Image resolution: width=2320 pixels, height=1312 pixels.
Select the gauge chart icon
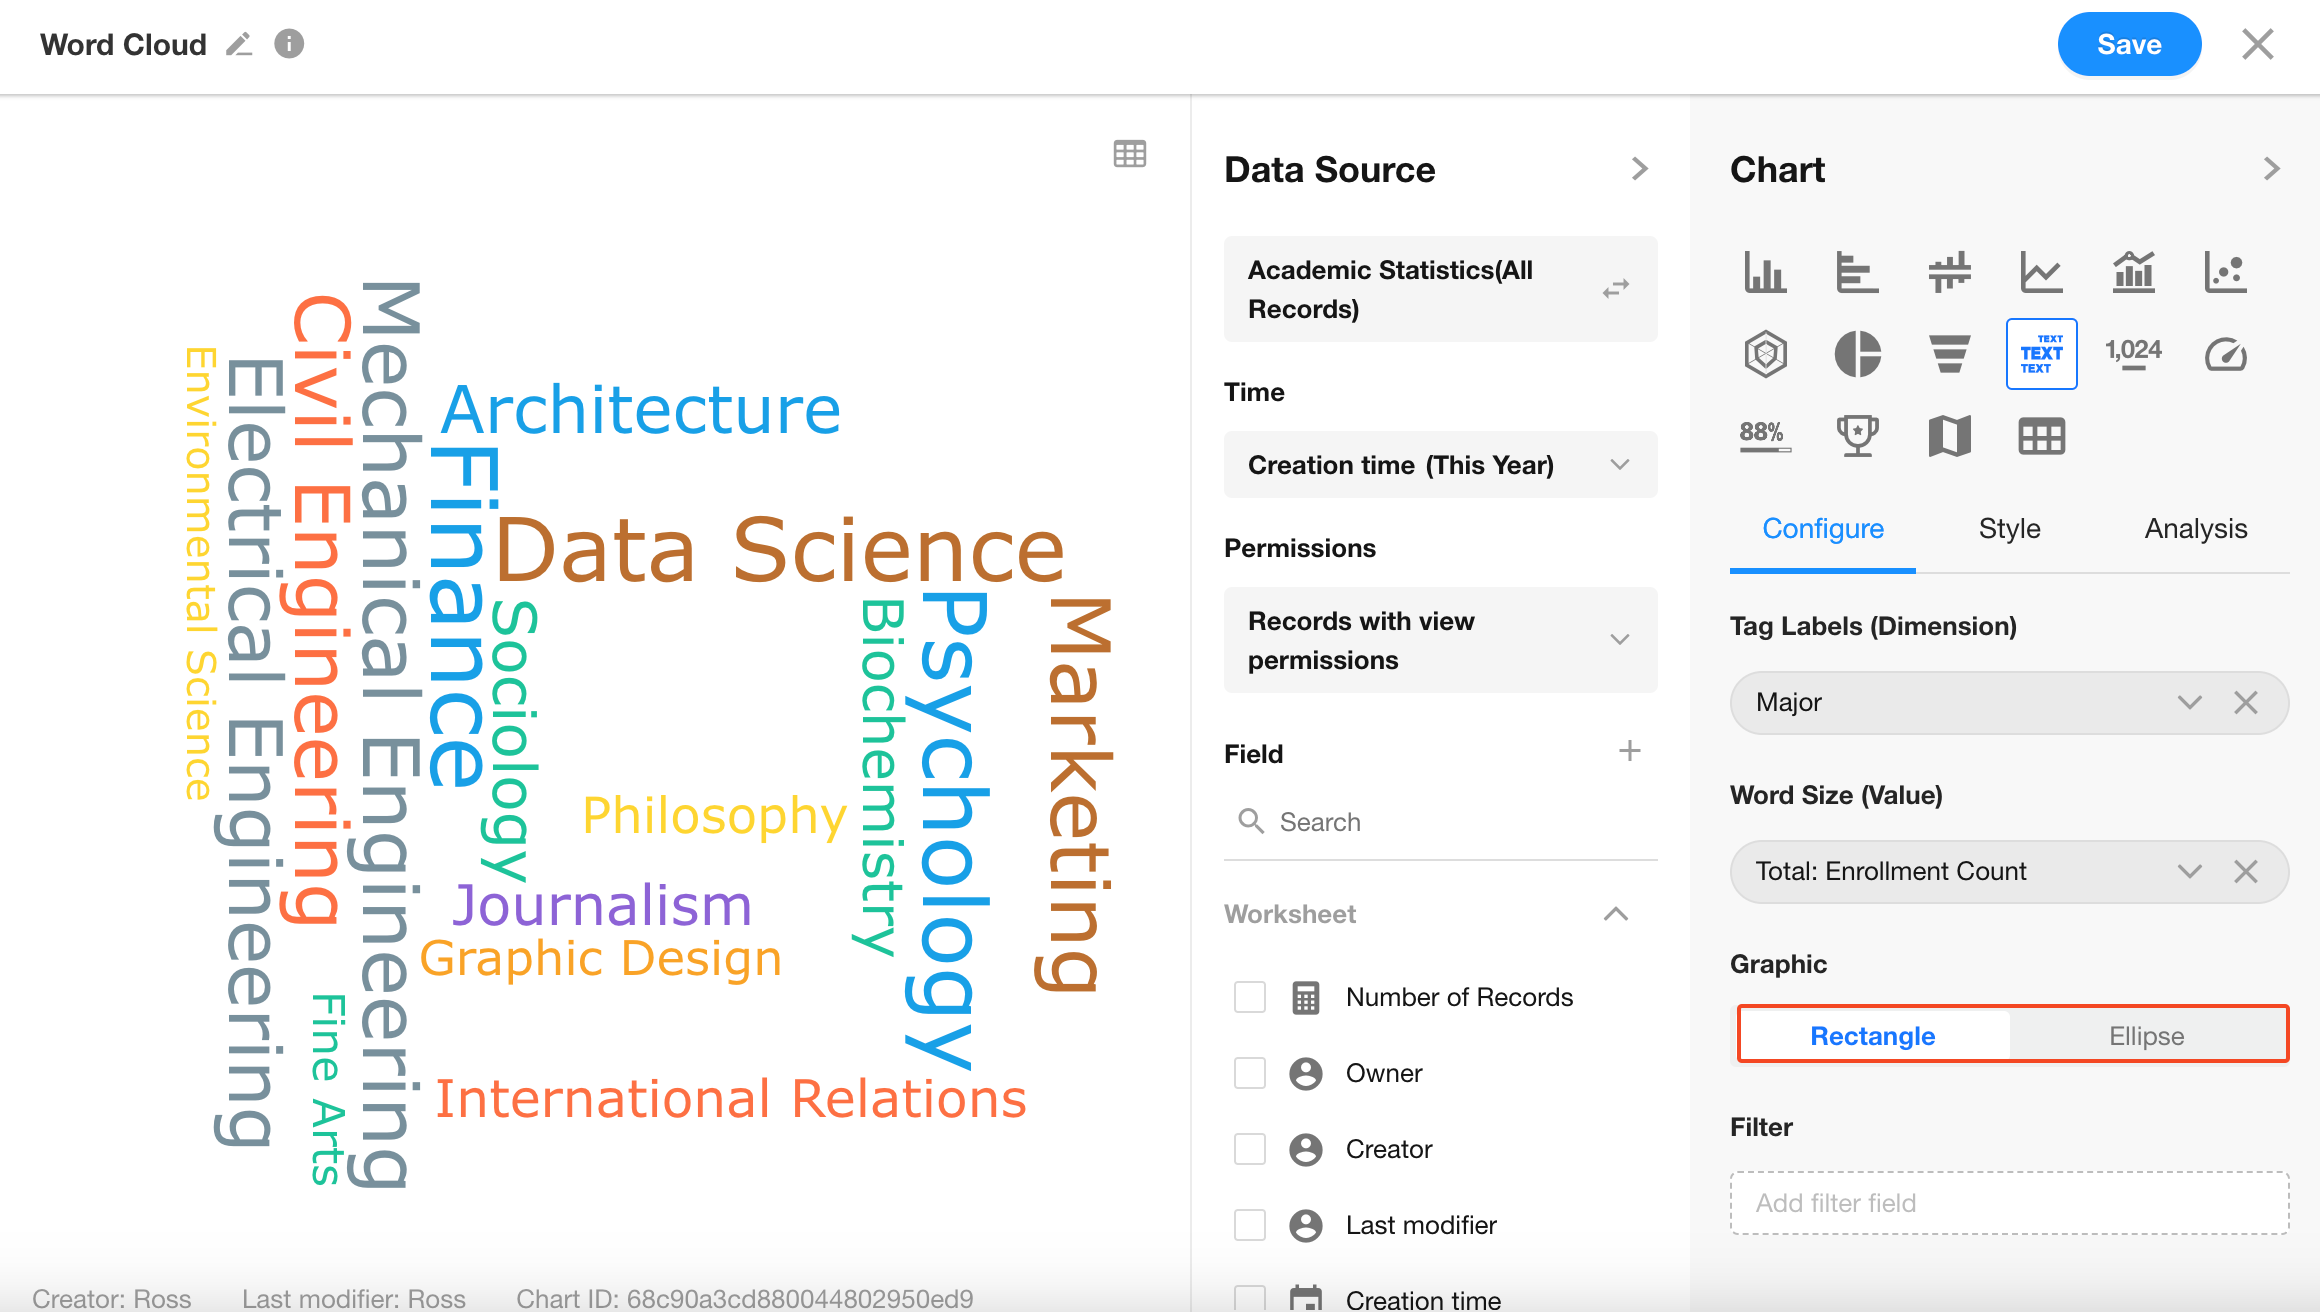2225,354
